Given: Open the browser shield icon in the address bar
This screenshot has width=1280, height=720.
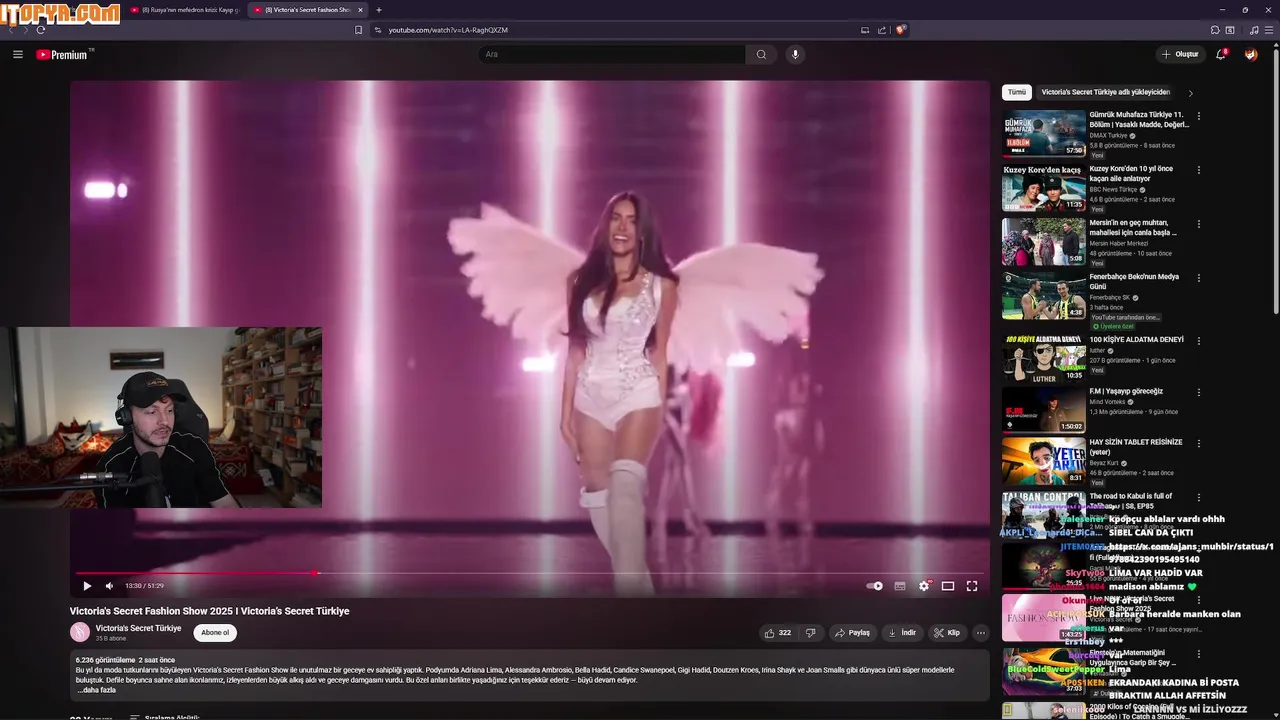Looking at the screenshot, I should [900, 30].
